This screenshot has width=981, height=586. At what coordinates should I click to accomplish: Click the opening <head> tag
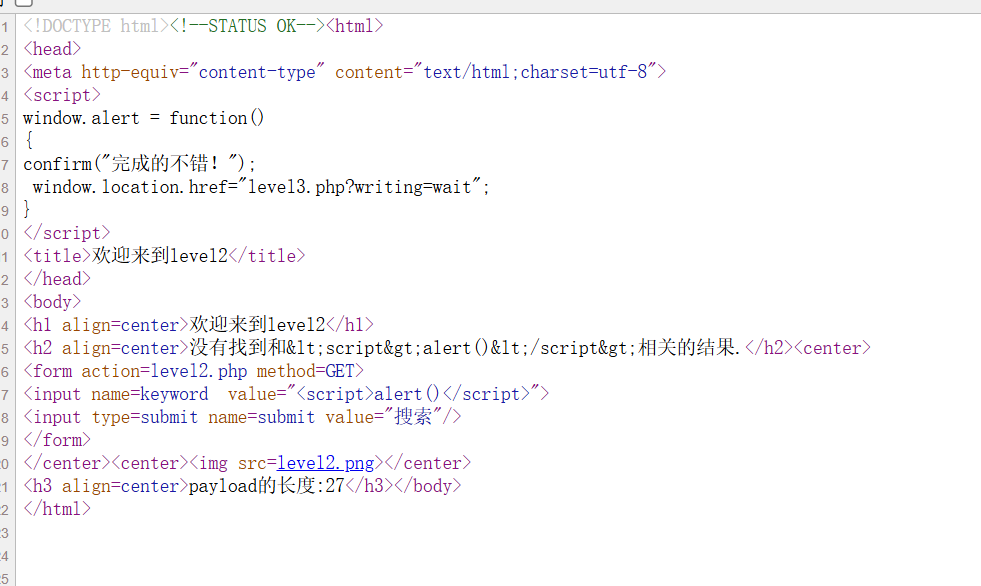[52, 49]
